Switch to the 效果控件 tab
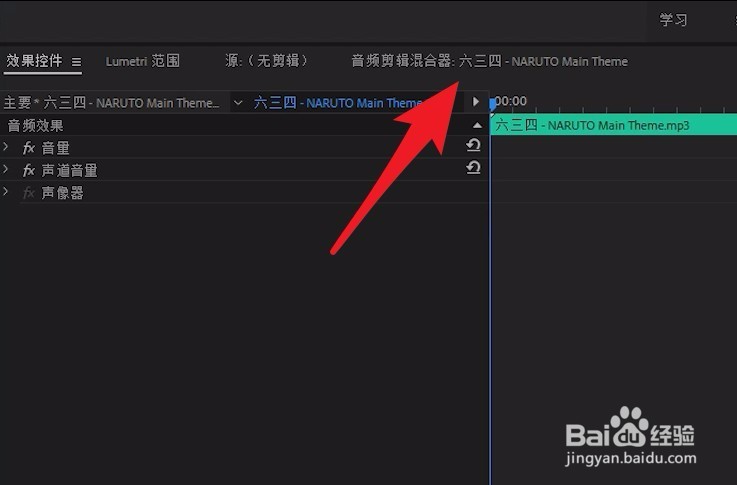The image size is (737, 485). [x=34, y=61]
